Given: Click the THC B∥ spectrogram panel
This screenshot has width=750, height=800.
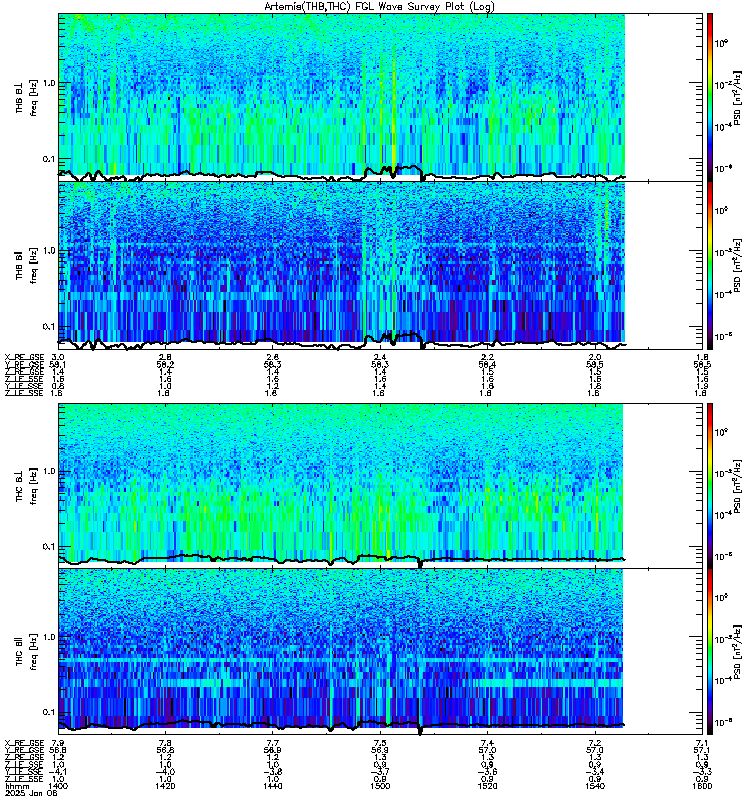Looking at the screenshot, I should pos(380,652).
